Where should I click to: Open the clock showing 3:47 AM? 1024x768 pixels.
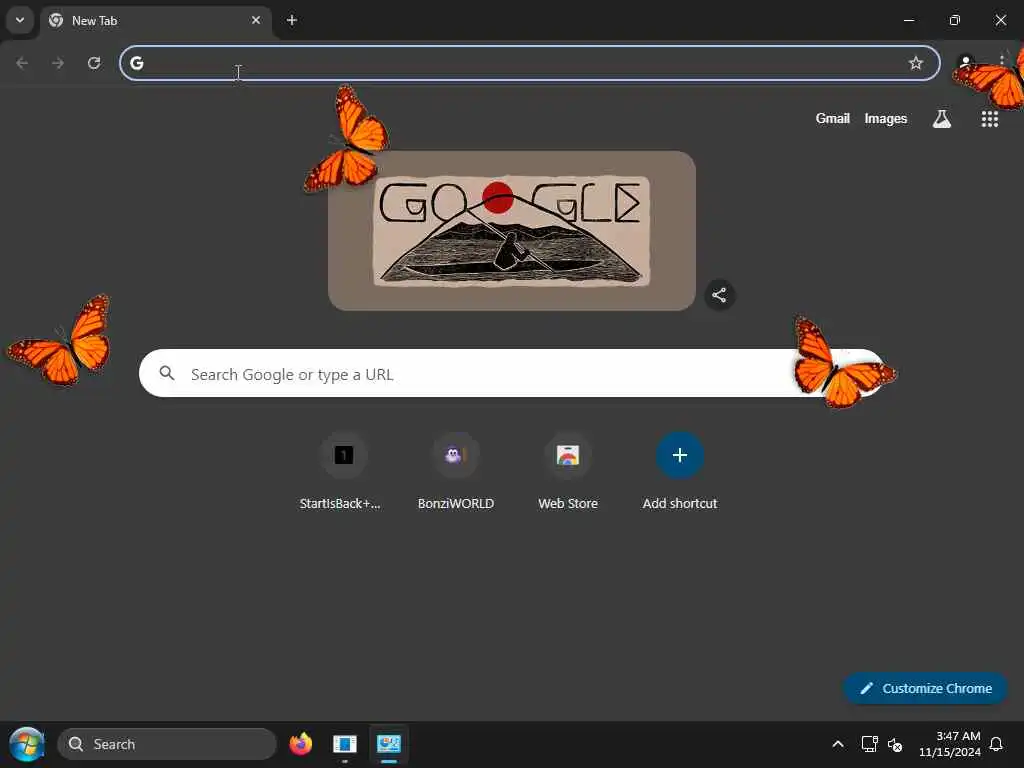tap(950, 744)
